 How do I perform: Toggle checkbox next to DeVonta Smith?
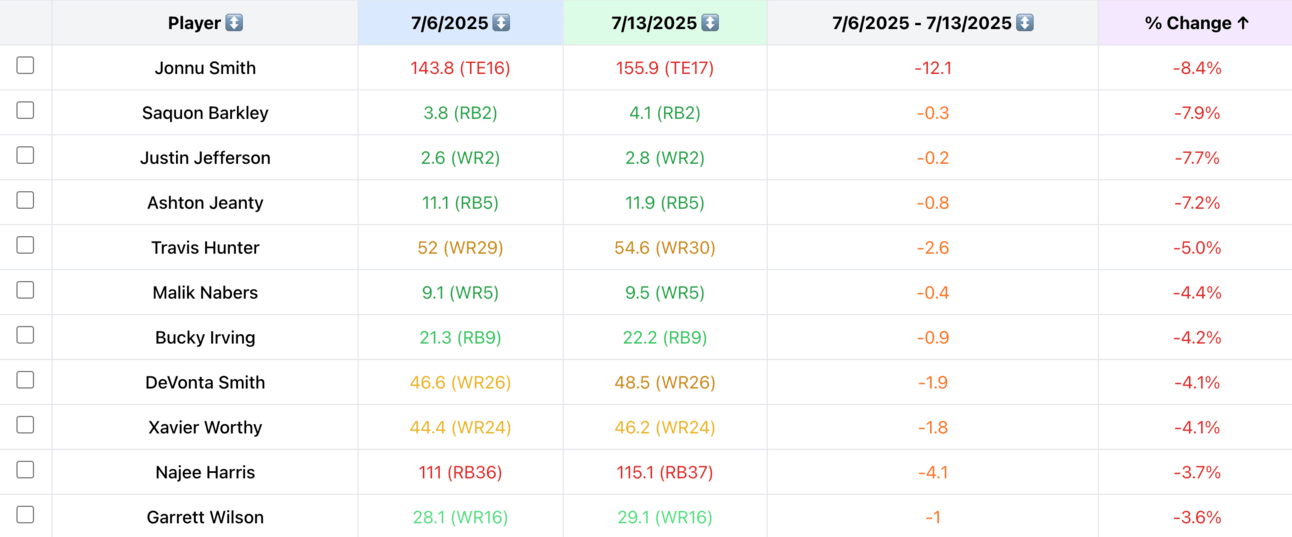[x=25, y=380]
